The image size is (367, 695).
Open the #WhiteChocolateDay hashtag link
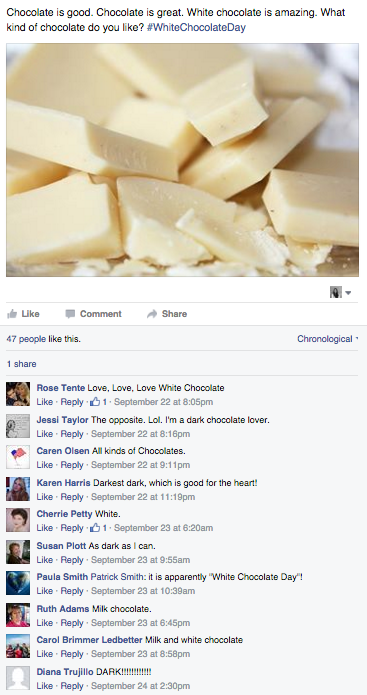pos(195,27)
